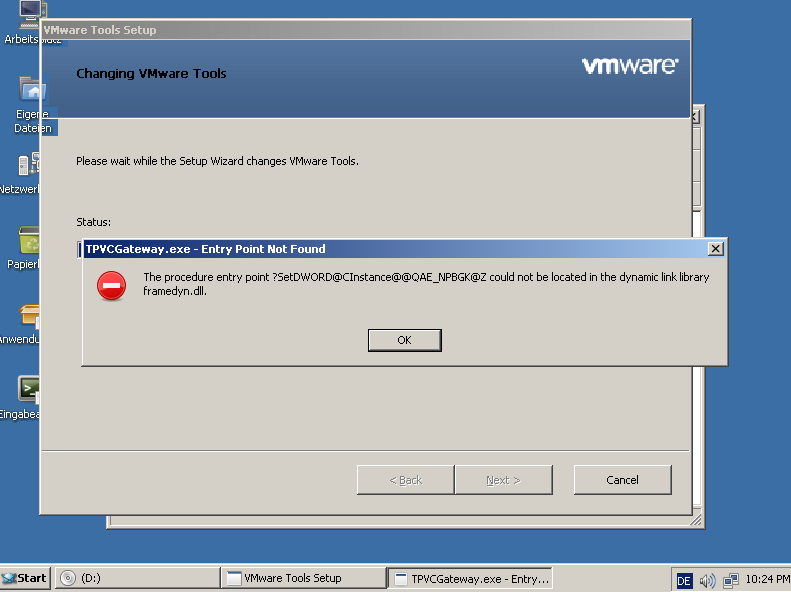Open the Papierkorb recycle bin icon

click(x=23, y=248)
